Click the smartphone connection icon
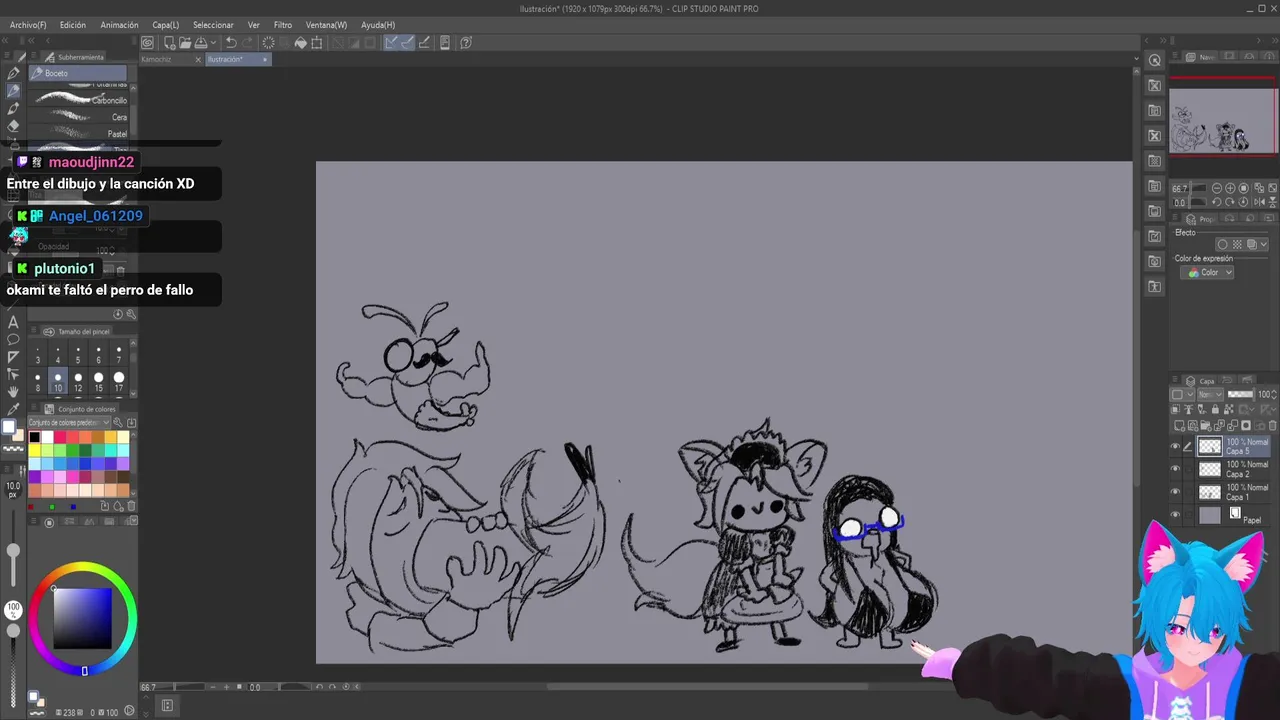Image resolution: width=1280 pixels, height=720 pixels. coord(445,43)
